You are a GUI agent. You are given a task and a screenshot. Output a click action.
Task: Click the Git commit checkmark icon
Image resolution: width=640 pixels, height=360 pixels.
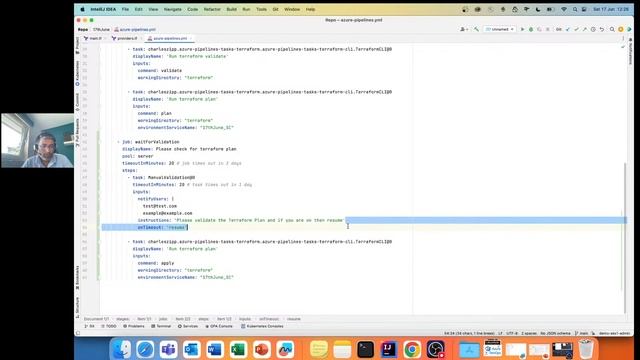pos(576,29)
